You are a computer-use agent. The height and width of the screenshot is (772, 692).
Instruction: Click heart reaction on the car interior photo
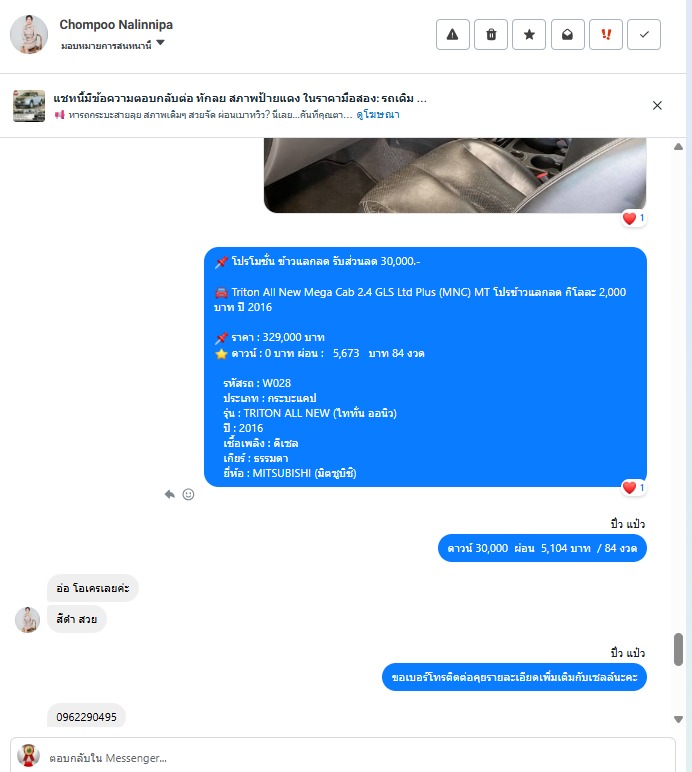tap(633, 218)
